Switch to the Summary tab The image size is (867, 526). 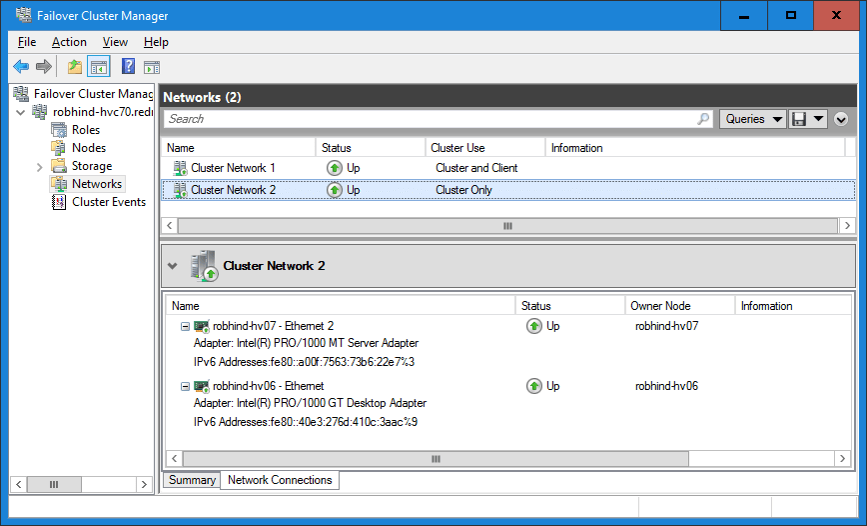pyautogui.click(x=192, y=480)
